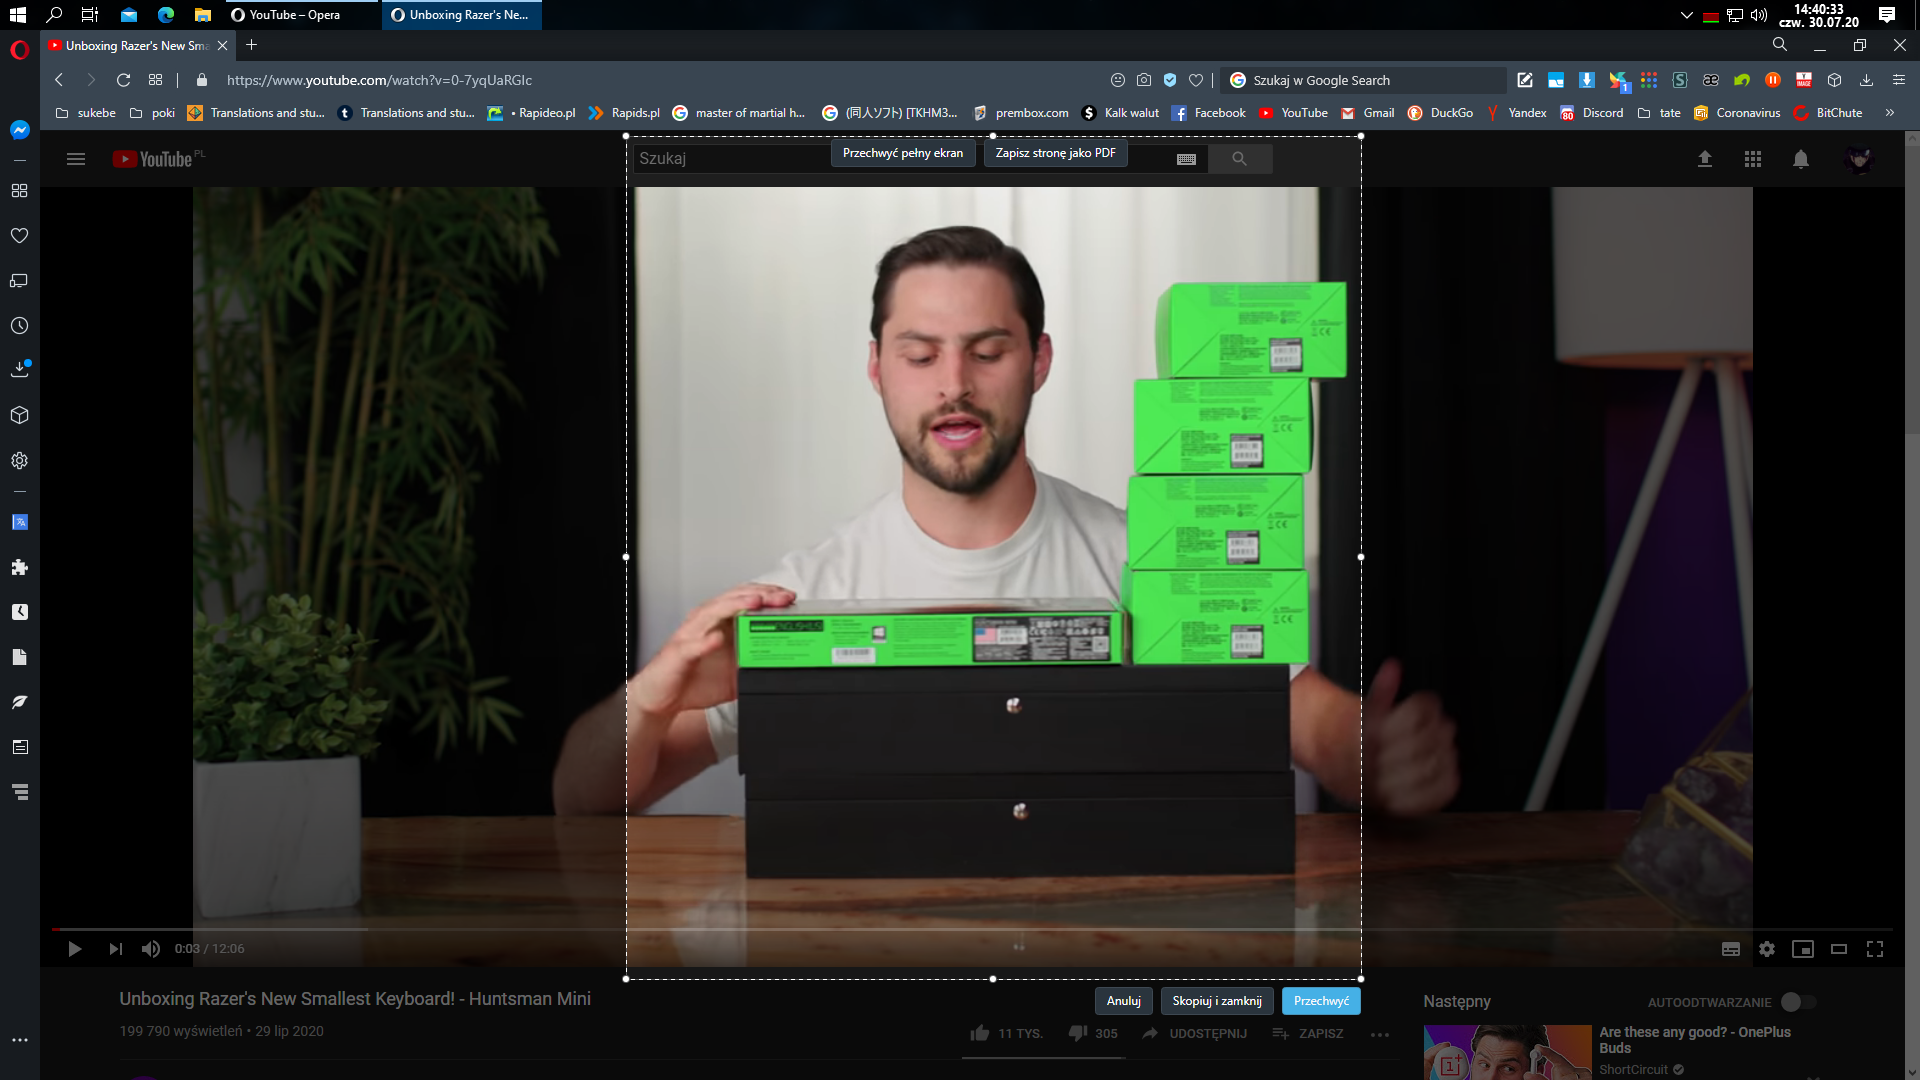This screenshot has width=1920, height=1080.
Task: Open the sukebe bookmark folder
Action: [86, 113]
